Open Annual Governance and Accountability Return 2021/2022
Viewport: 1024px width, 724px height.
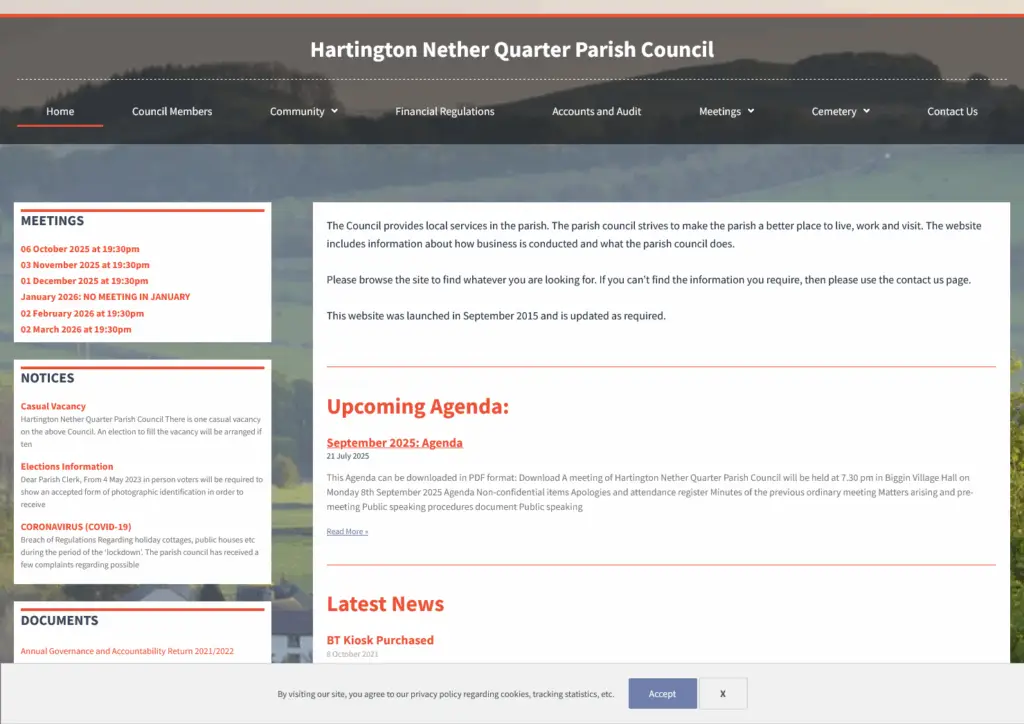pos(127,651)
